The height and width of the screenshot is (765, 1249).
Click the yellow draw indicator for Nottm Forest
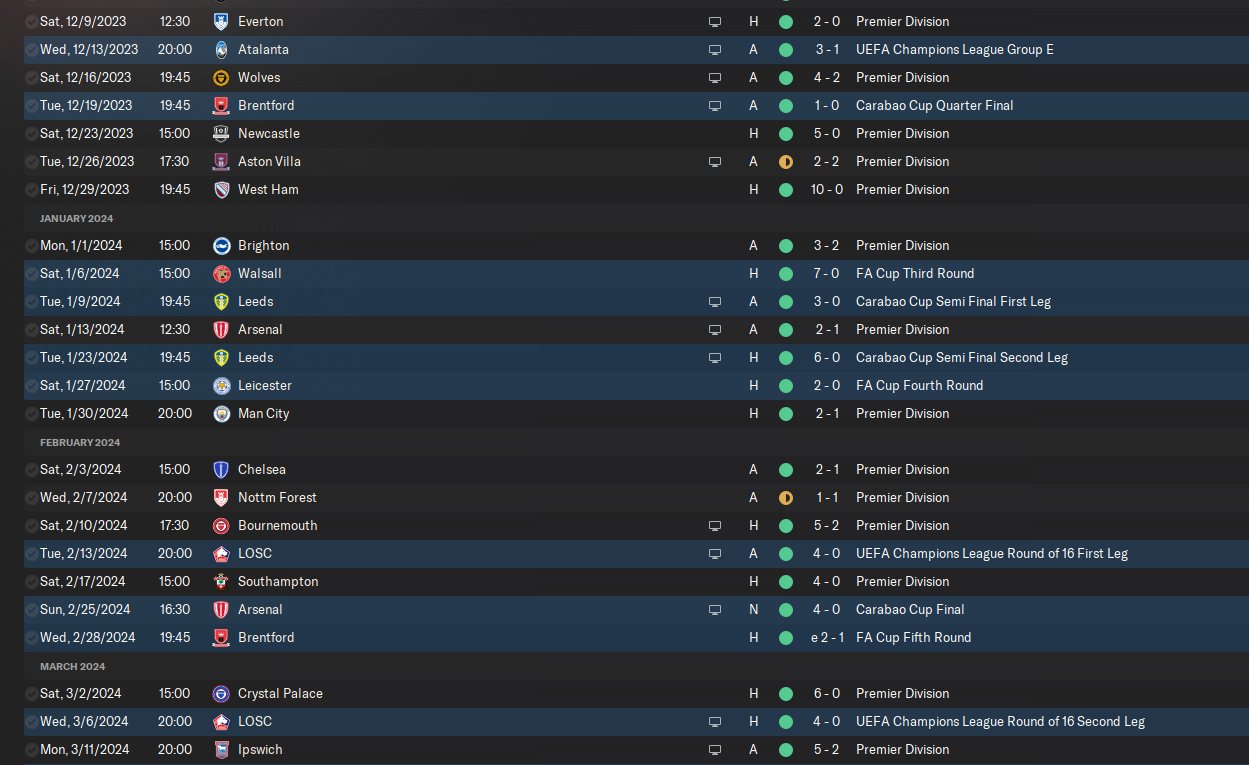786,497
